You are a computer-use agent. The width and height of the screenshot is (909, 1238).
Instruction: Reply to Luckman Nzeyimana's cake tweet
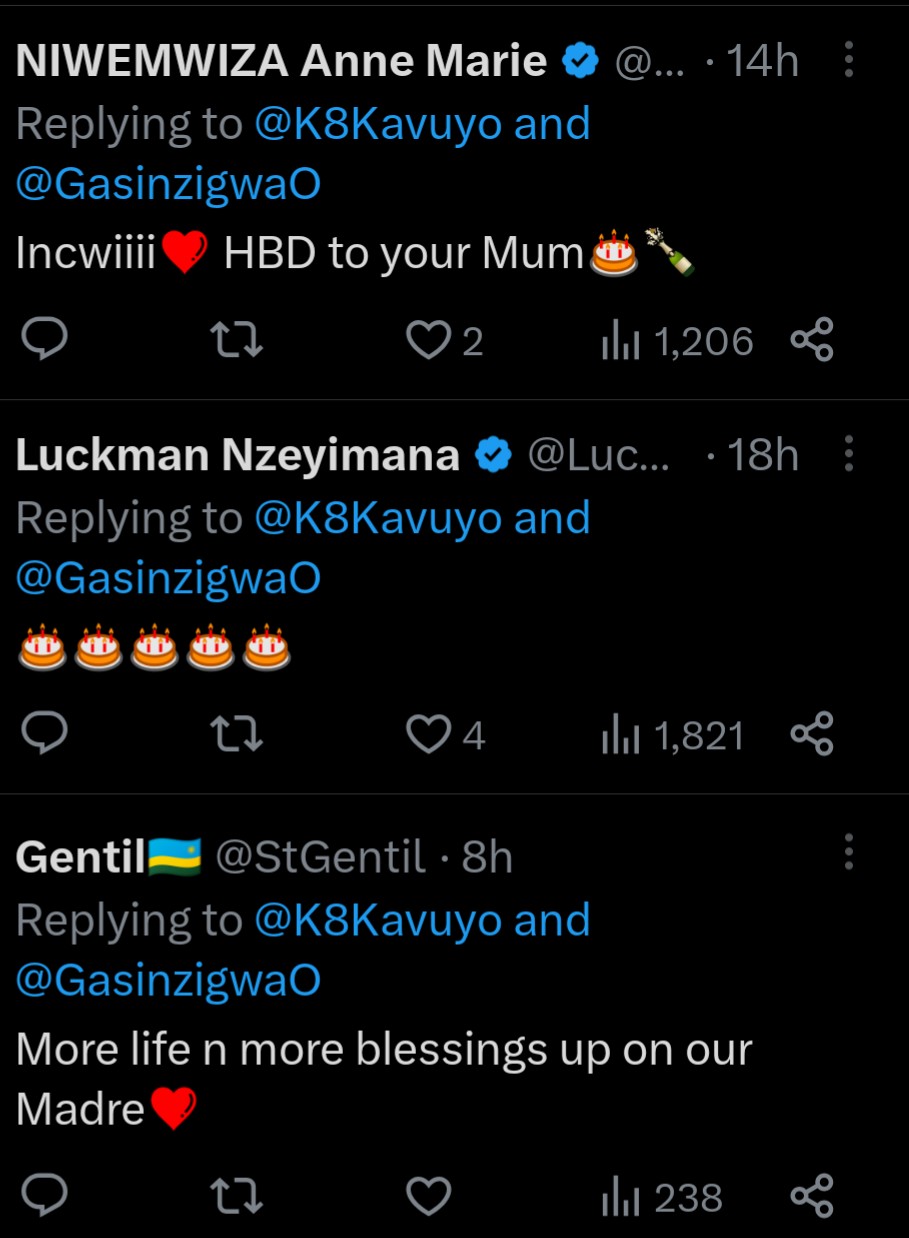coord(44,735)
